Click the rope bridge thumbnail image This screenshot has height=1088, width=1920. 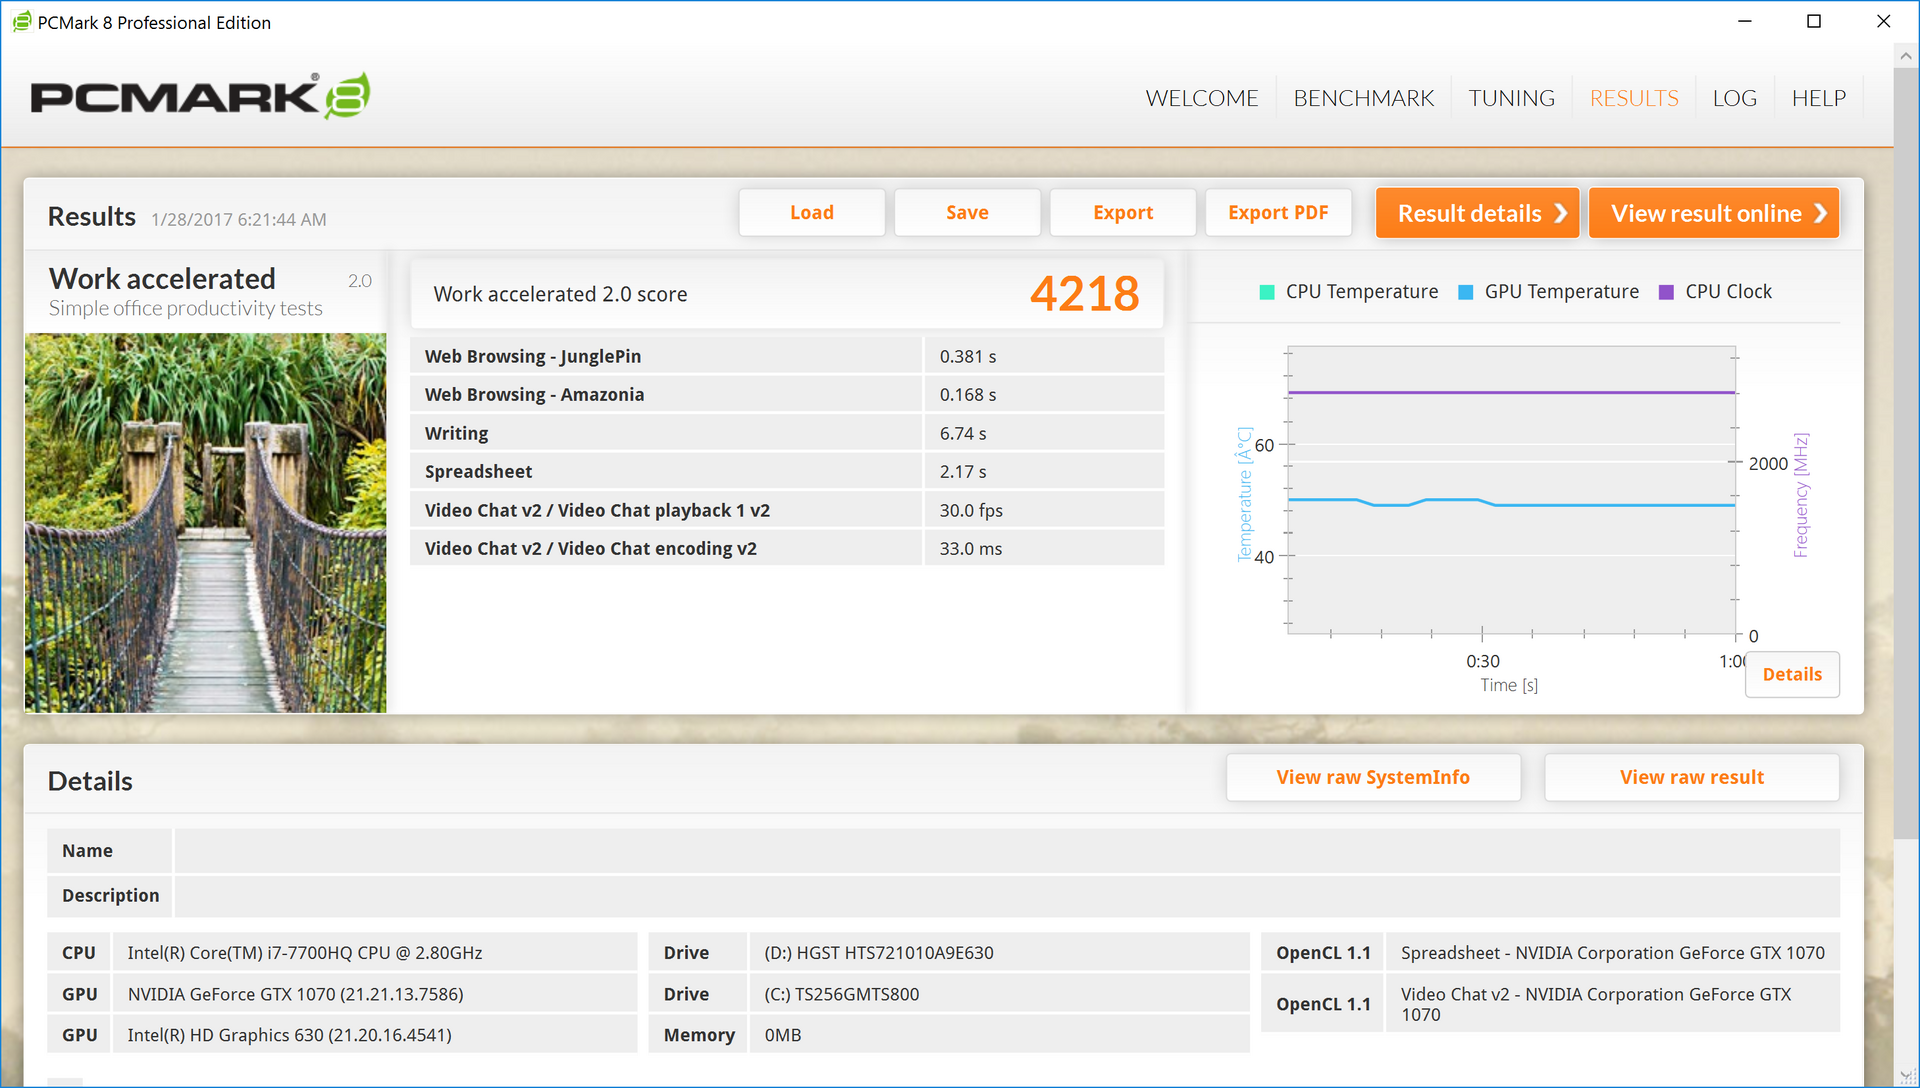point(205,523)
